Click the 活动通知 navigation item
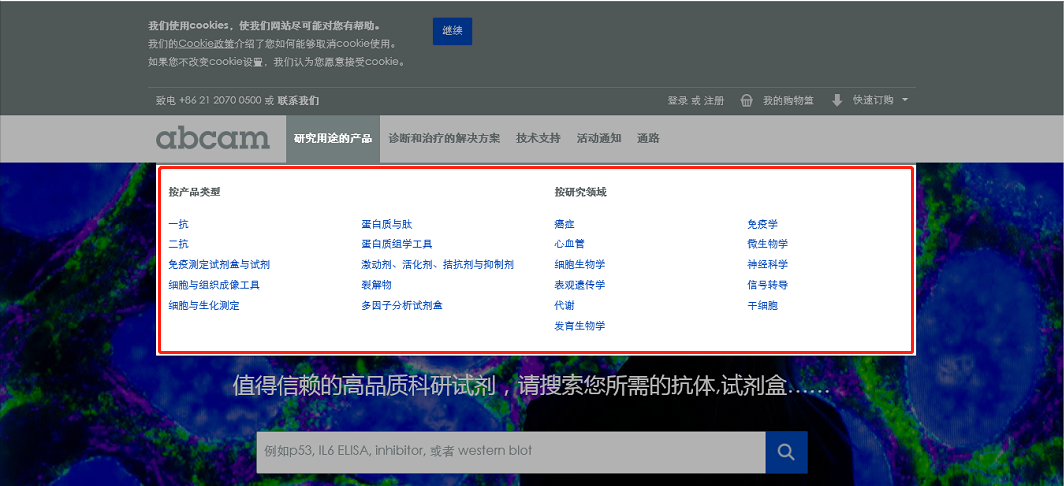The height and width of the screenshot is (486, 1064). point(599,139)
